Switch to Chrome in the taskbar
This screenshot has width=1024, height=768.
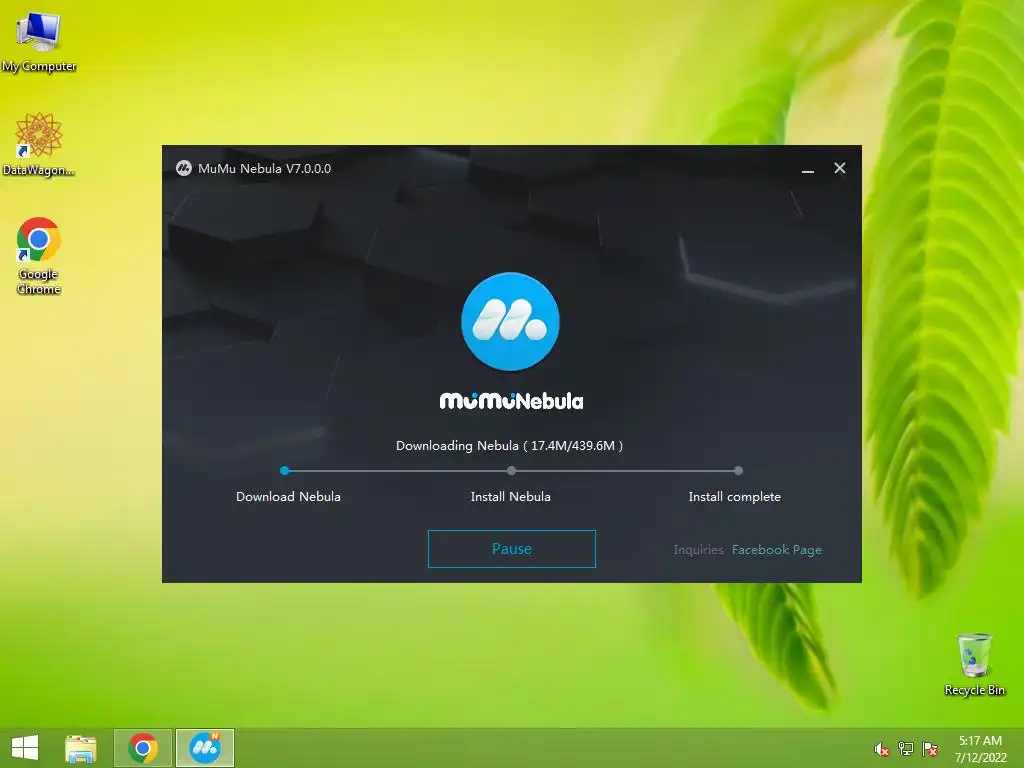pos(143,748)
